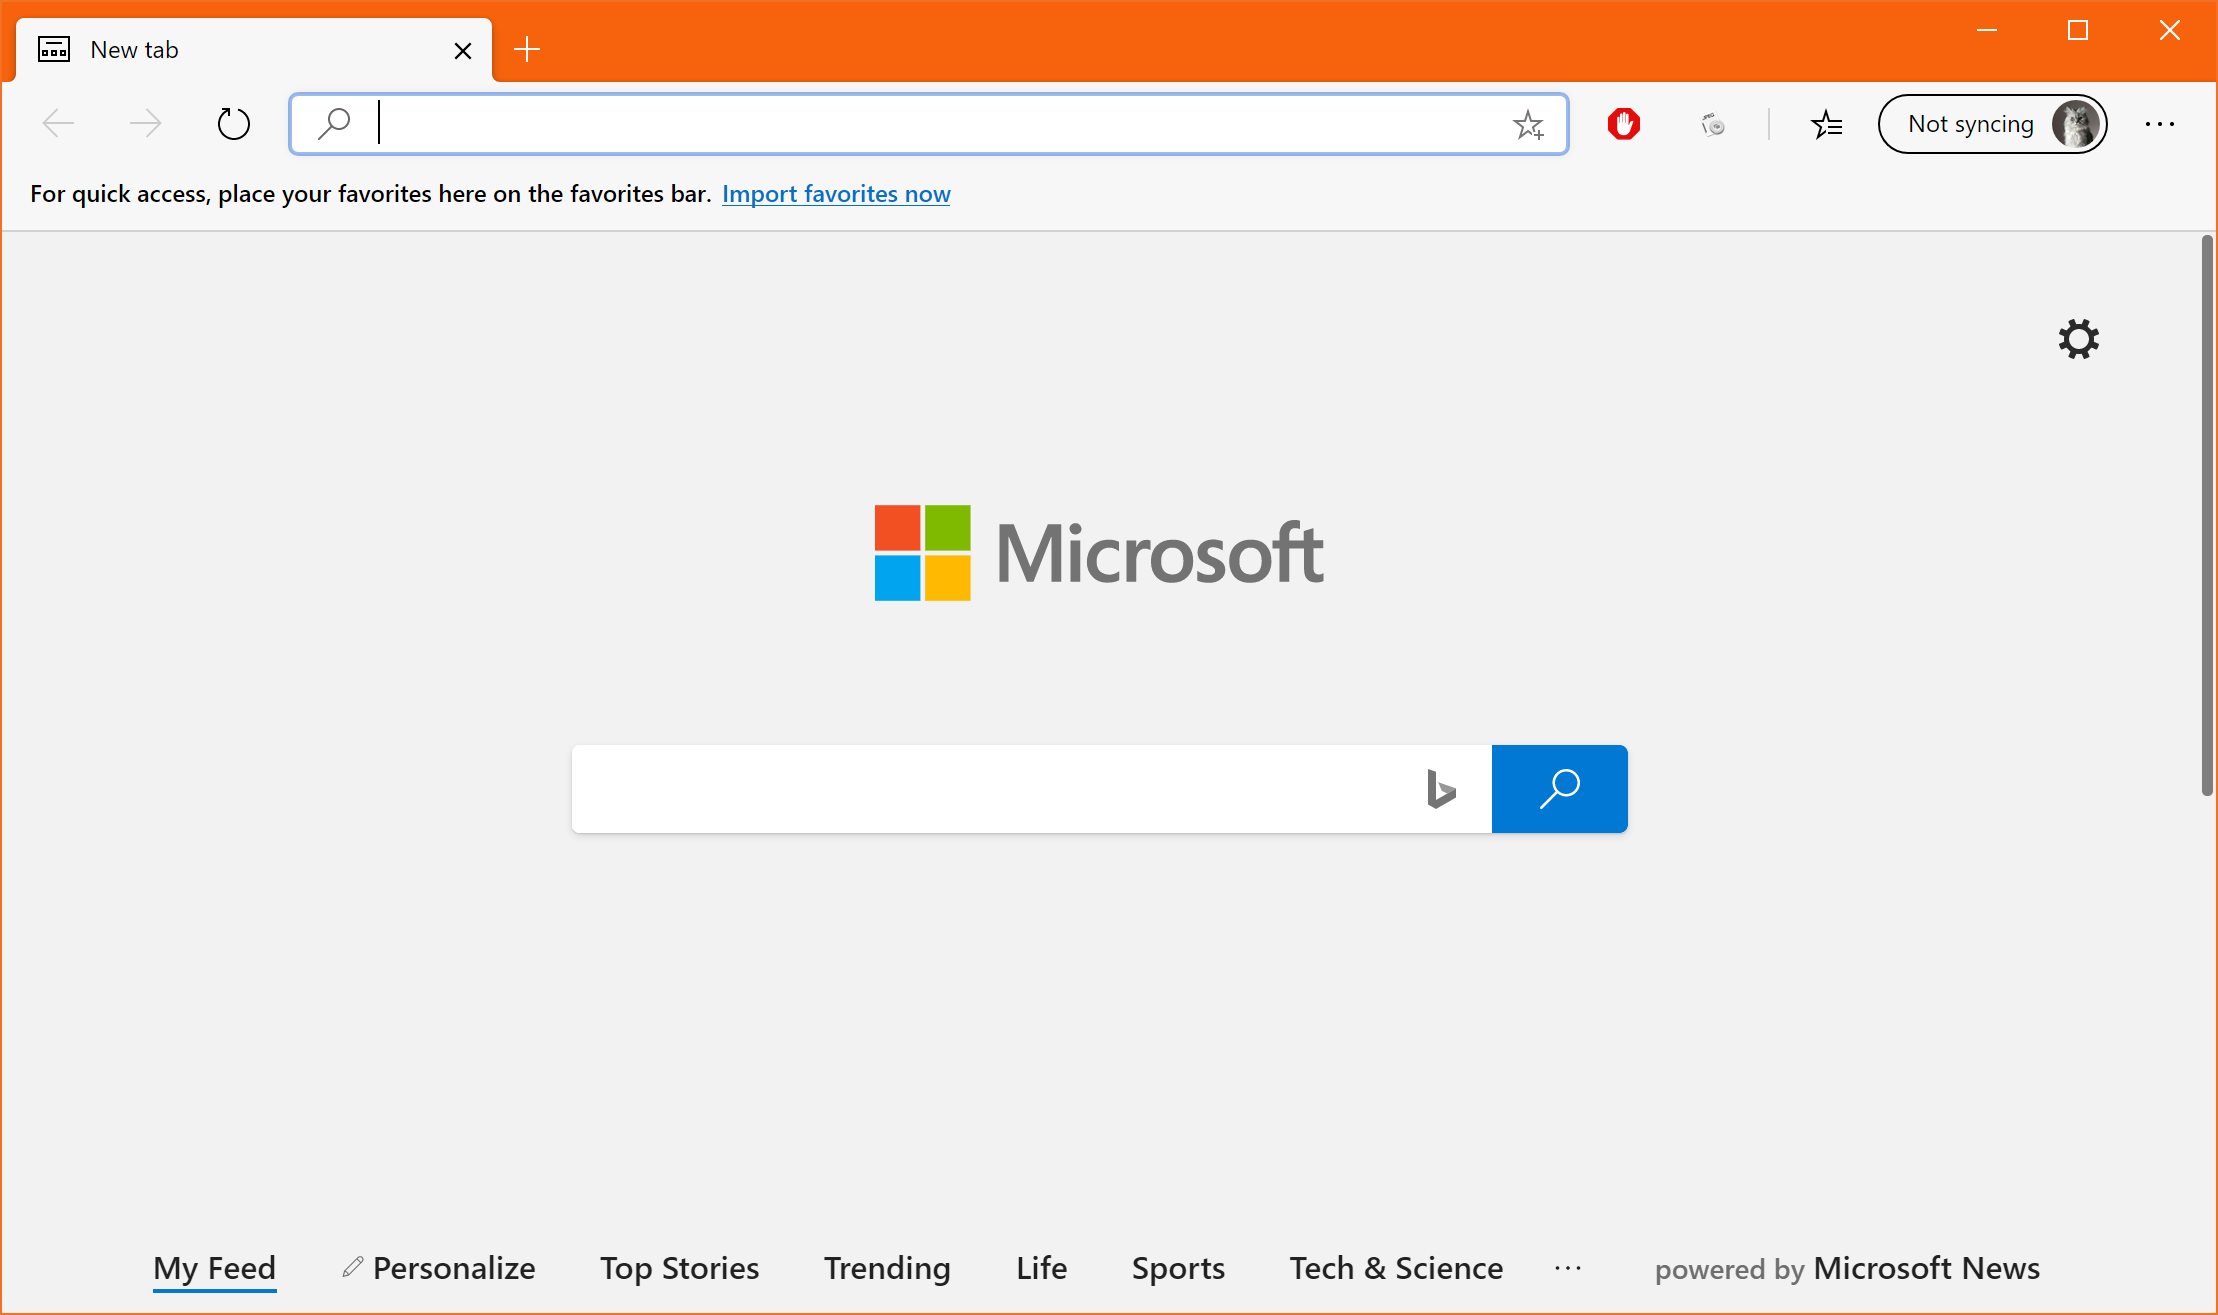
Task: Click powered by Microsoft News link
Action: [1847, 1268]
